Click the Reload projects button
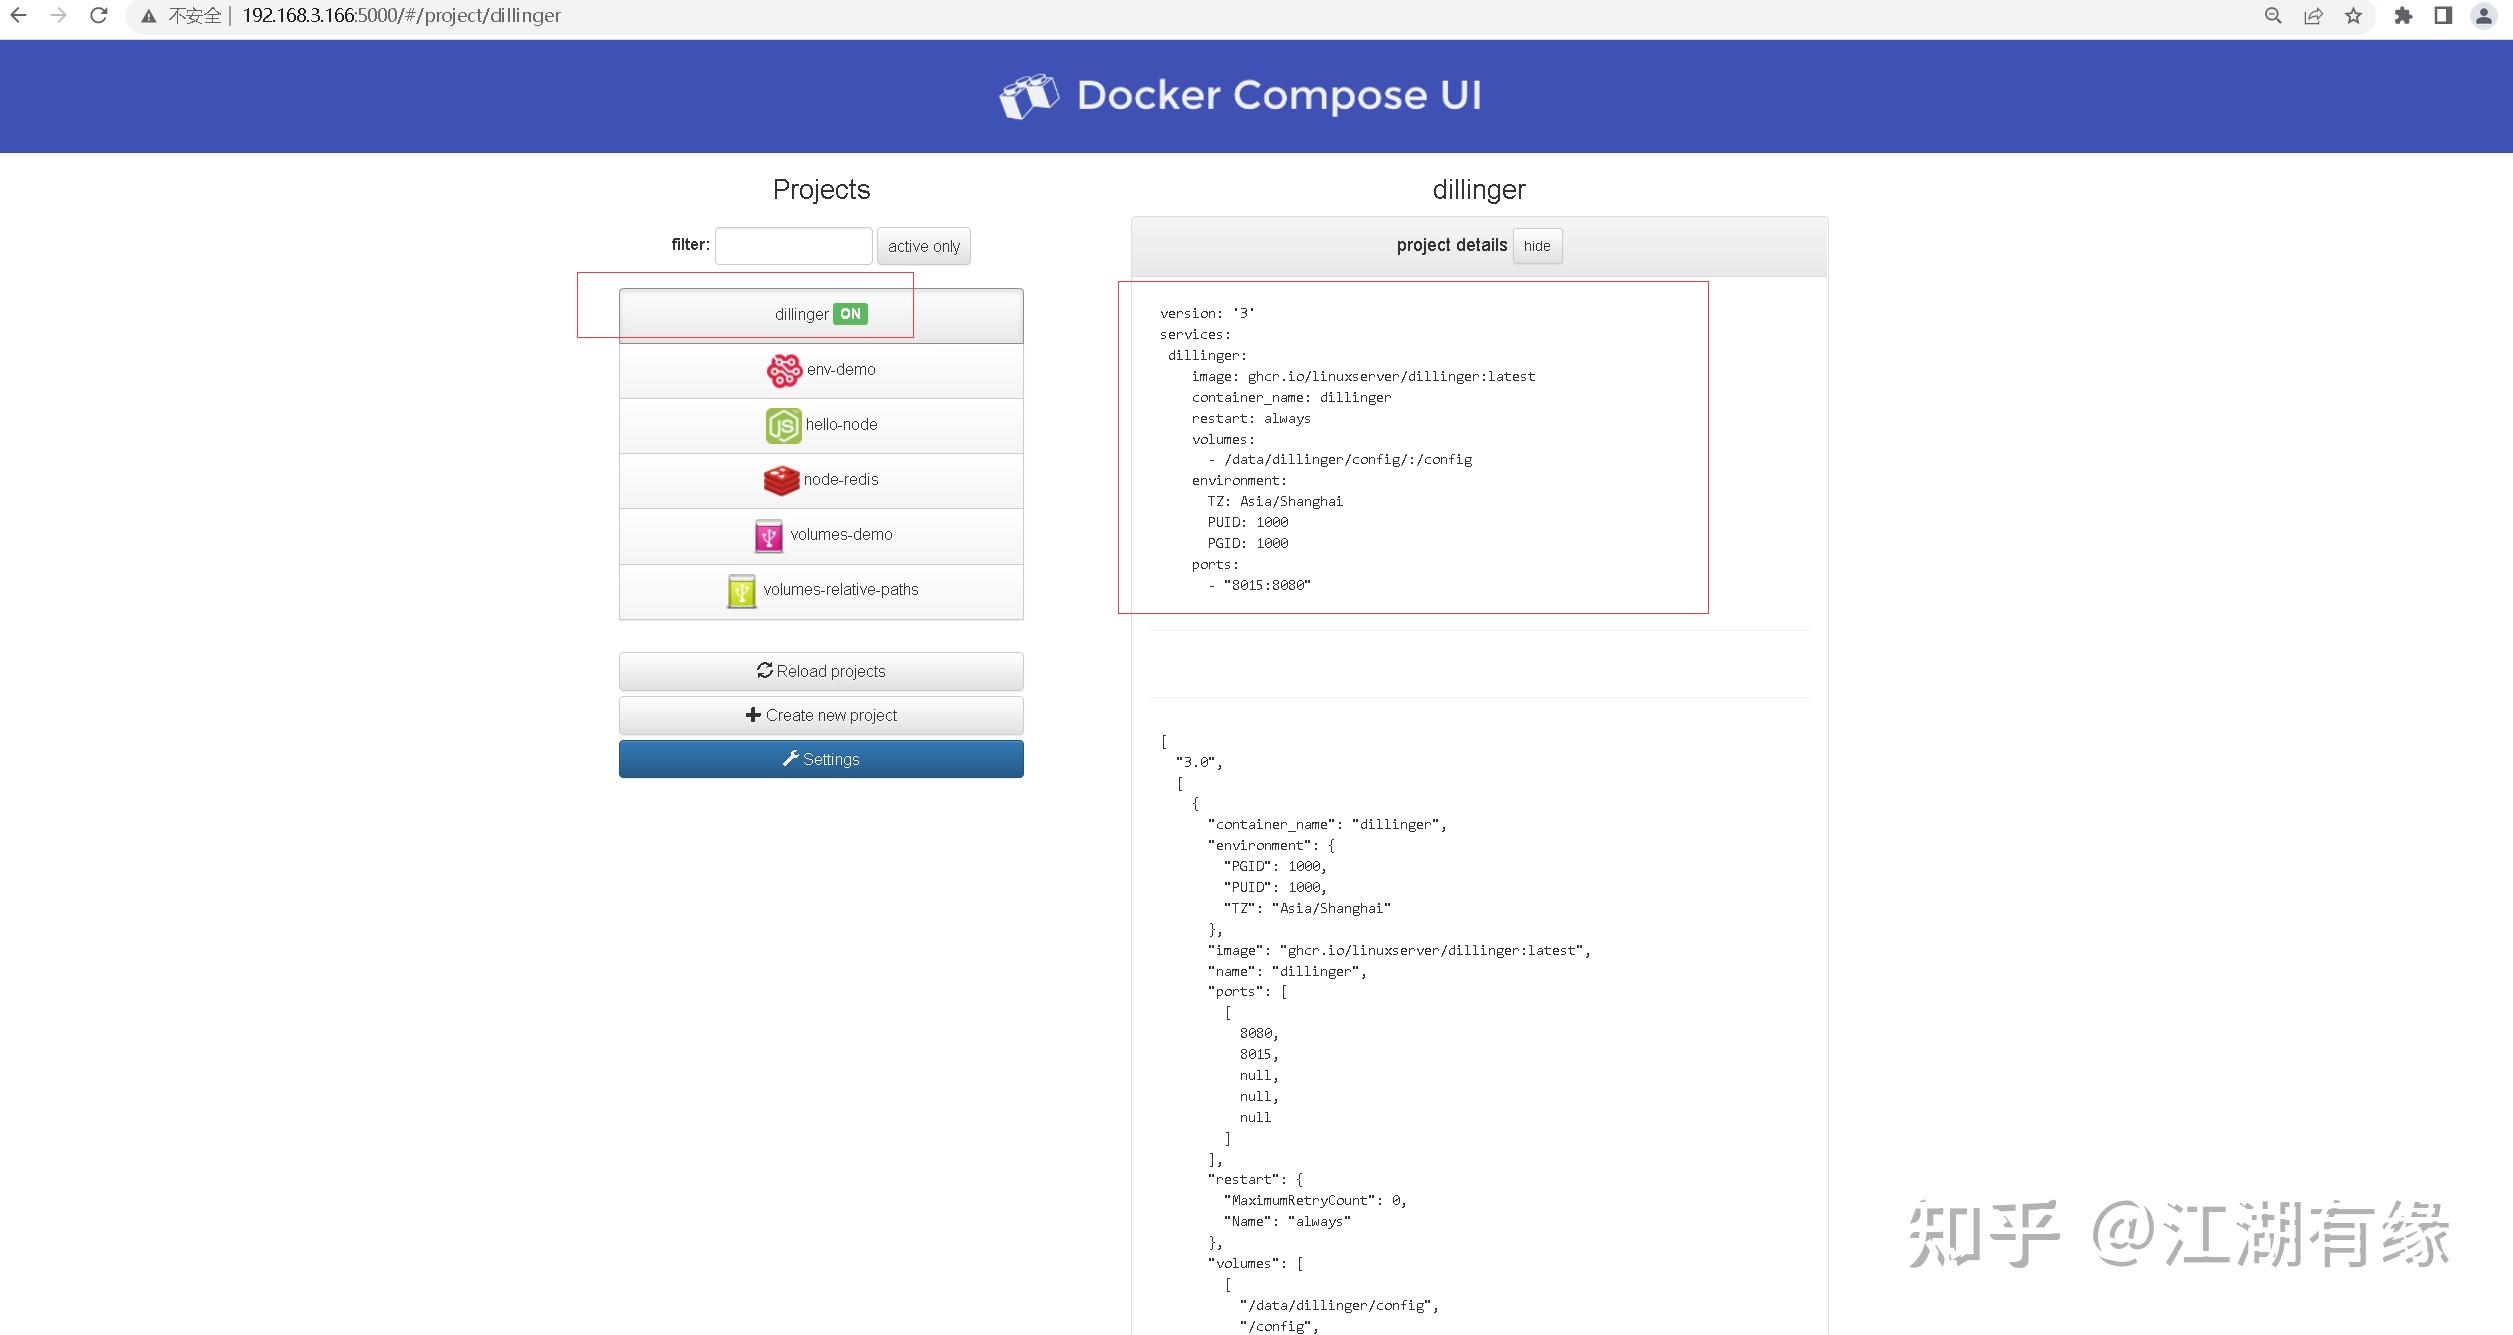Image resolution: width=2513 pixels, height=1335 pixels. pos(820,670)
